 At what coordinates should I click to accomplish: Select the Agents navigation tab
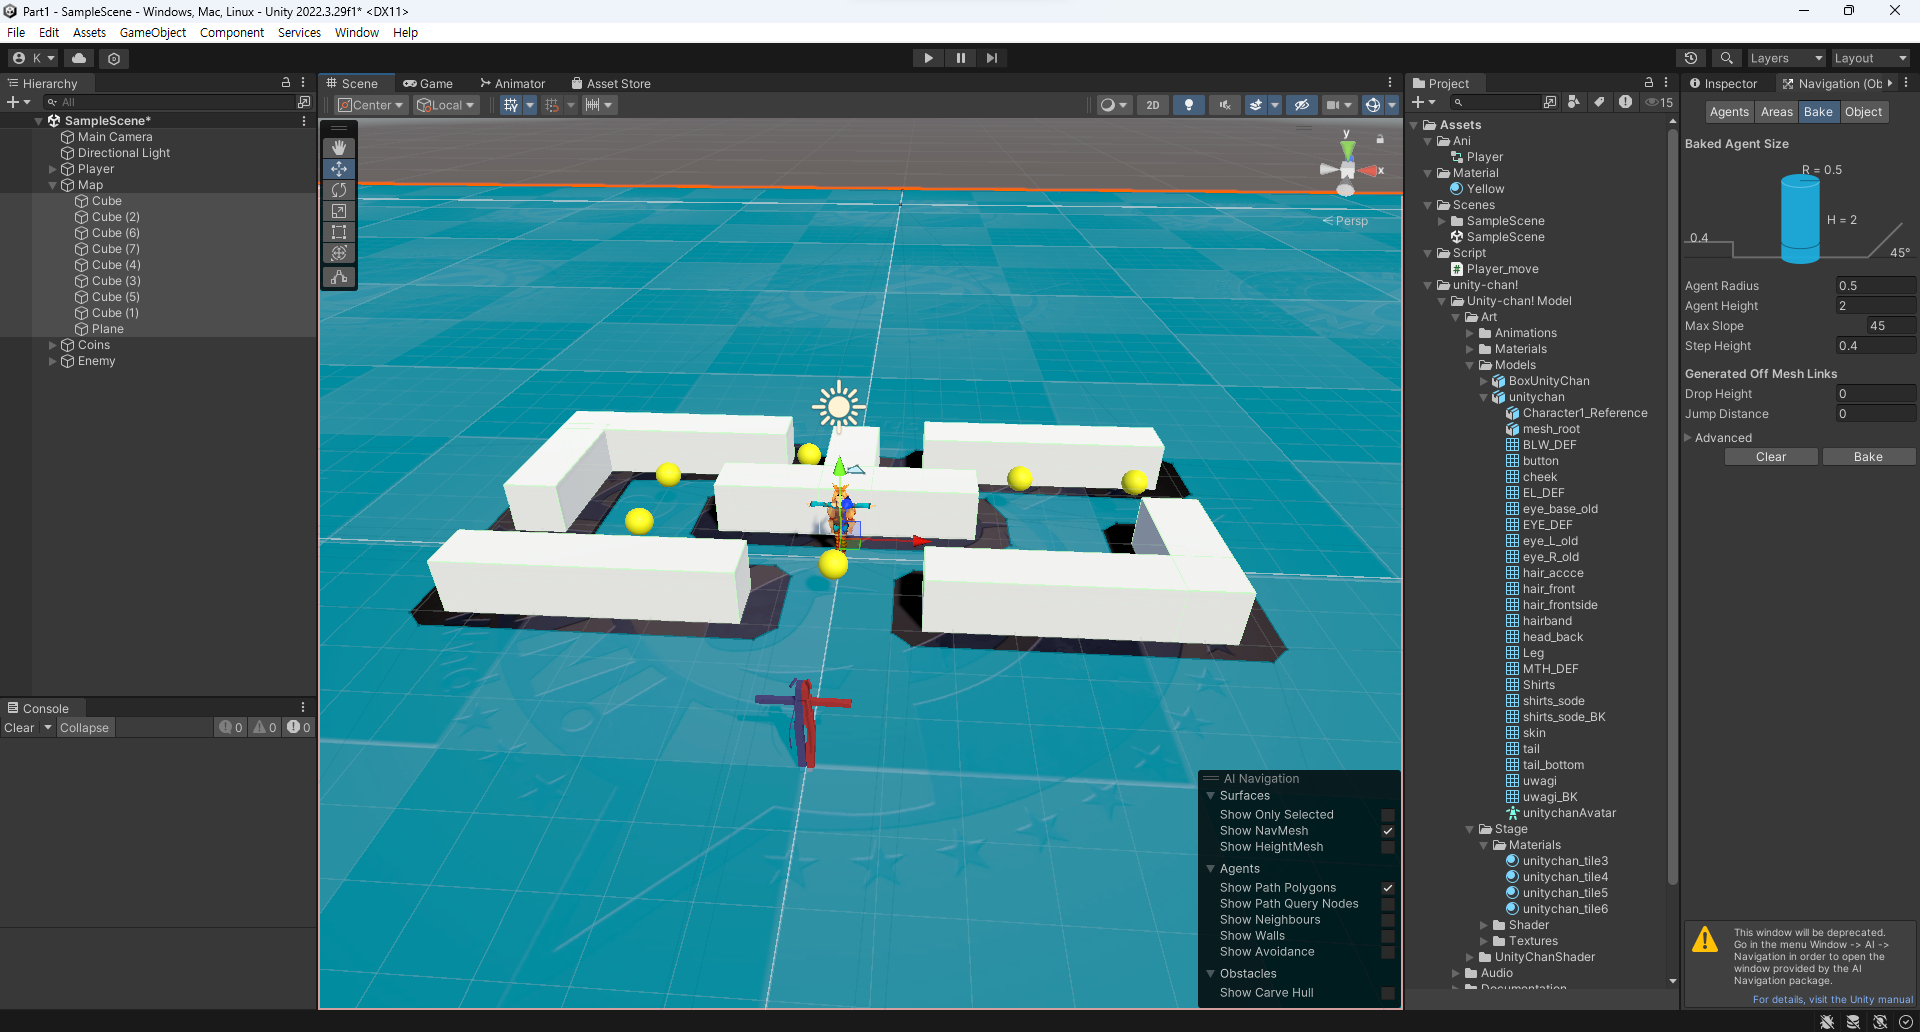click(1729, 112)
